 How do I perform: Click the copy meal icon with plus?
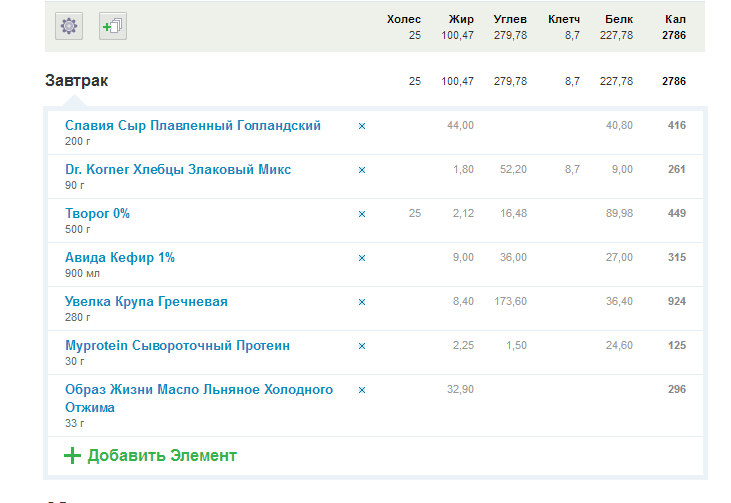113,26
